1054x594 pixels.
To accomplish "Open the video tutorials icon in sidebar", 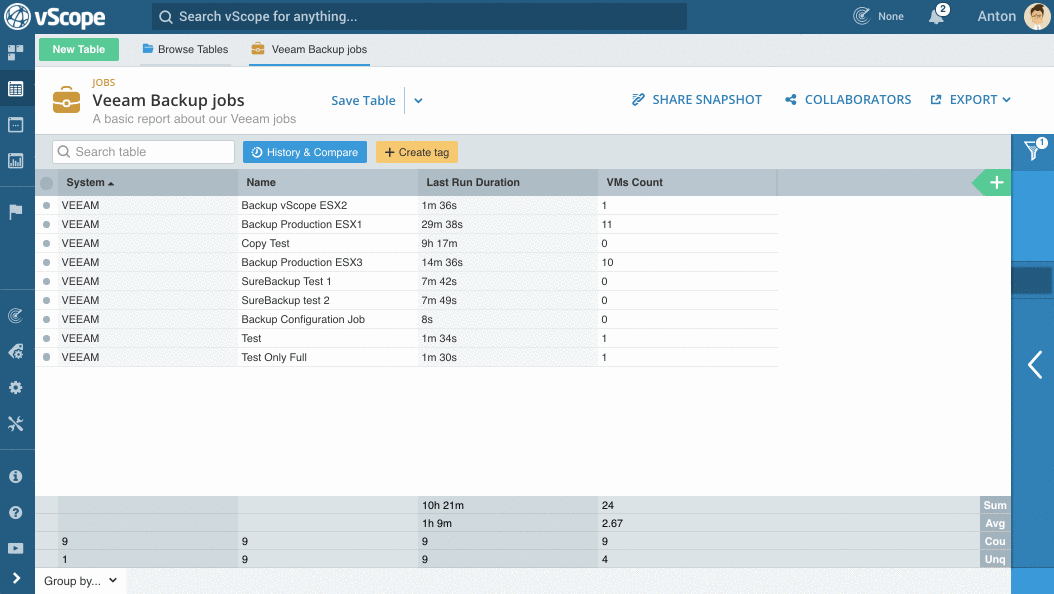I will pos(15,548).
